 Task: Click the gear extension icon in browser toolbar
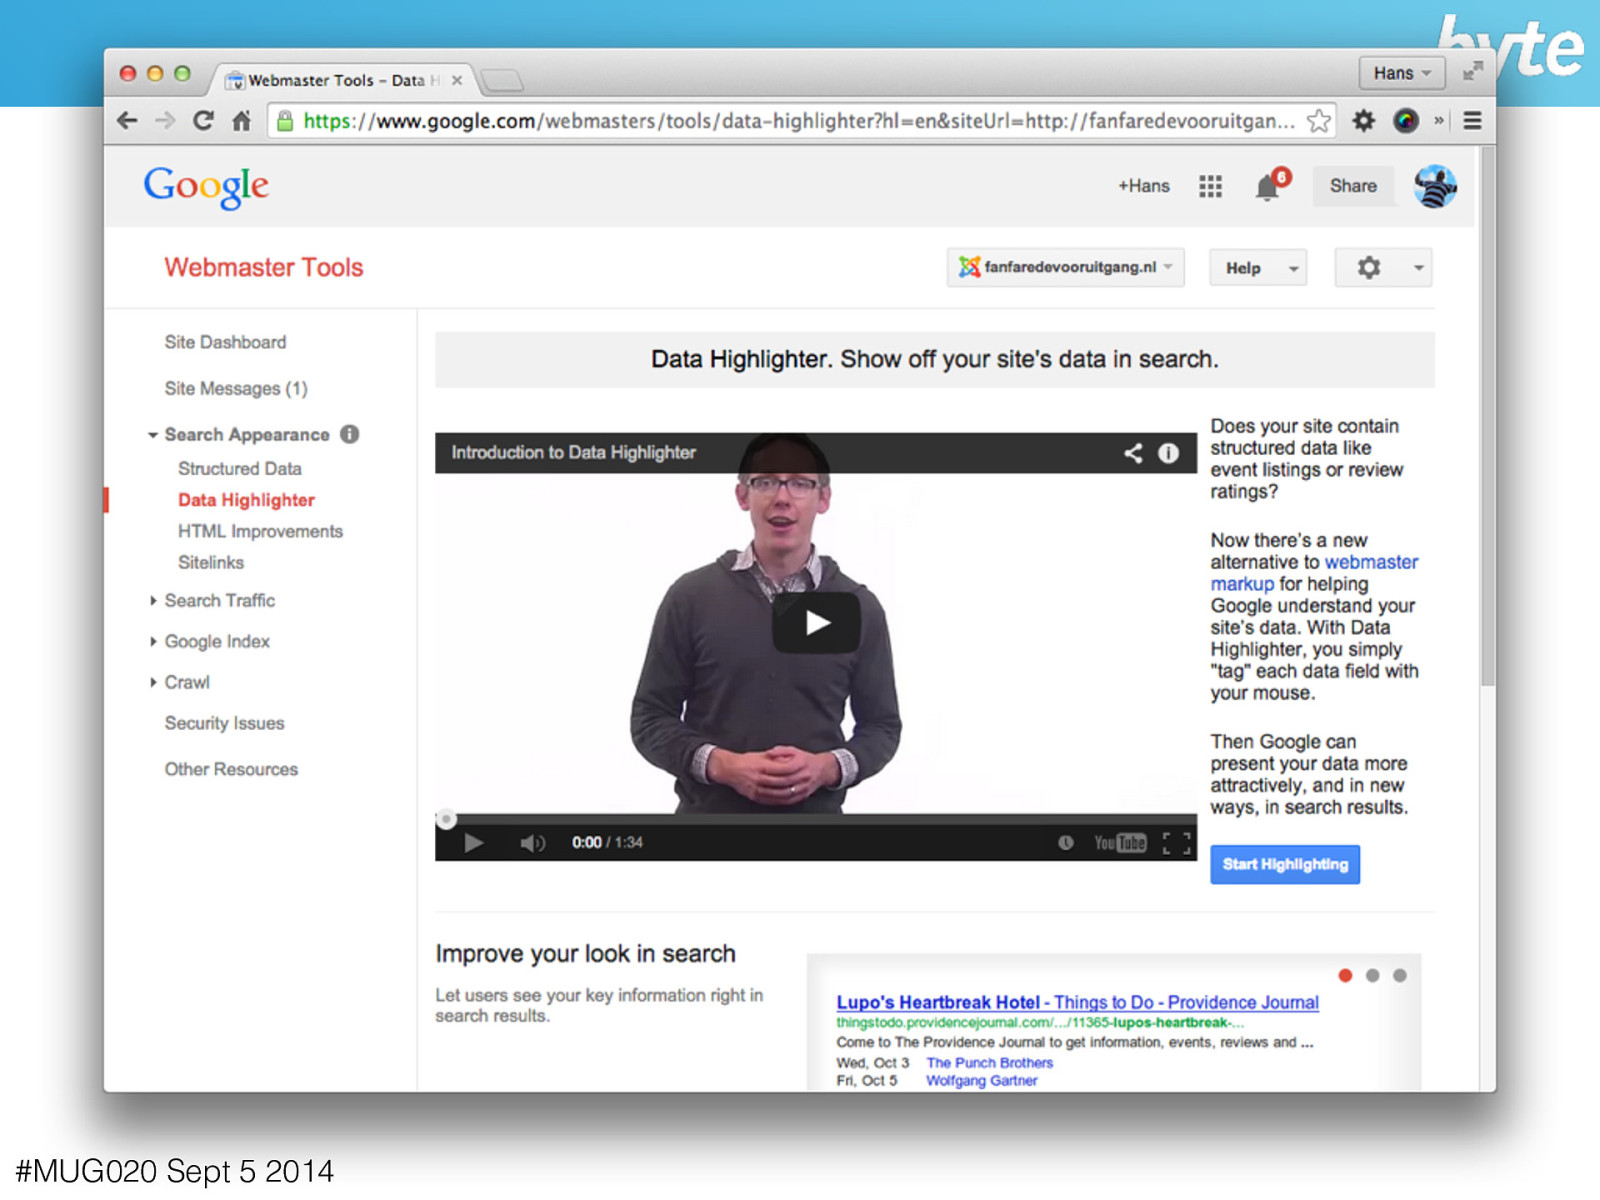(x=1364, y=121)
